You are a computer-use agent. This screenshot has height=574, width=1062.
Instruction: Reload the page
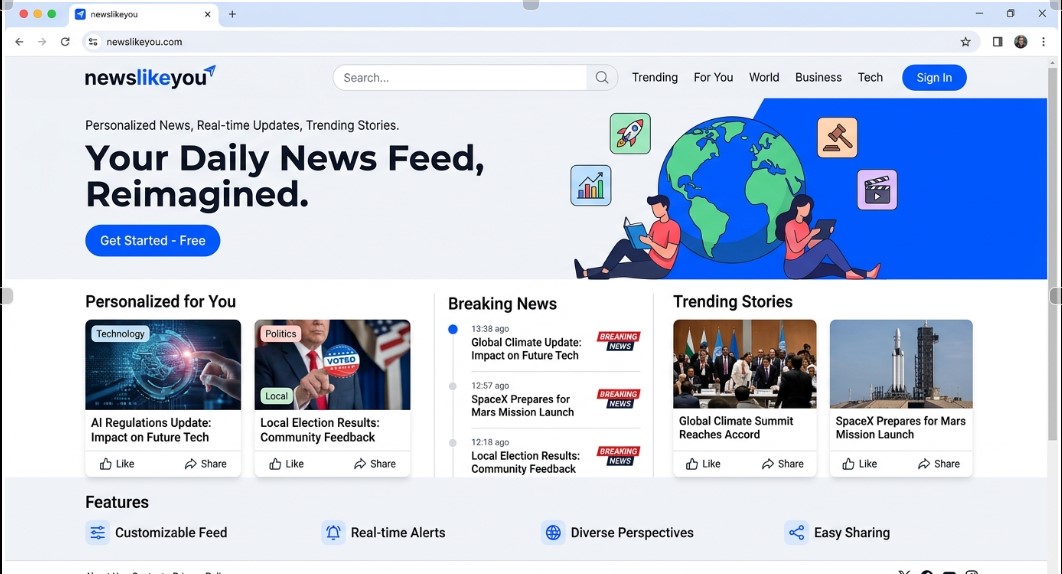(65, 41)
